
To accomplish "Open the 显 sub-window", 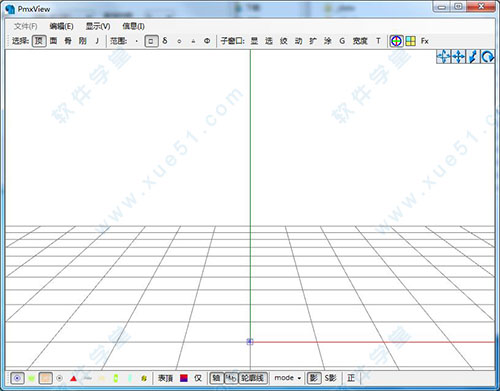I will click(254, 41).
